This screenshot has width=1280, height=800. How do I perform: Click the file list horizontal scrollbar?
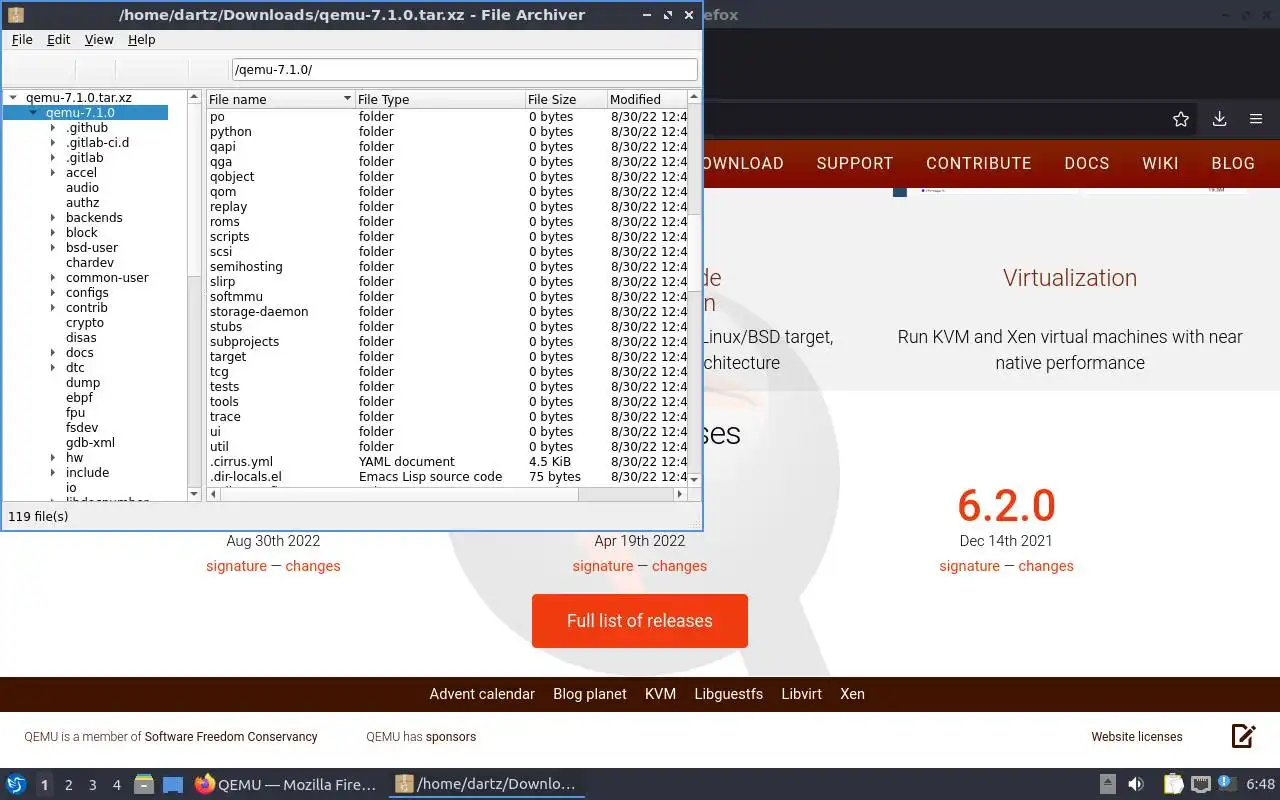coord(446,494)
